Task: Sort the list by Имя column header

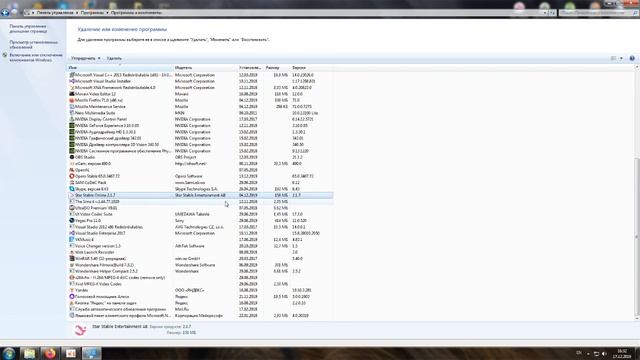Action: (120, 68)
